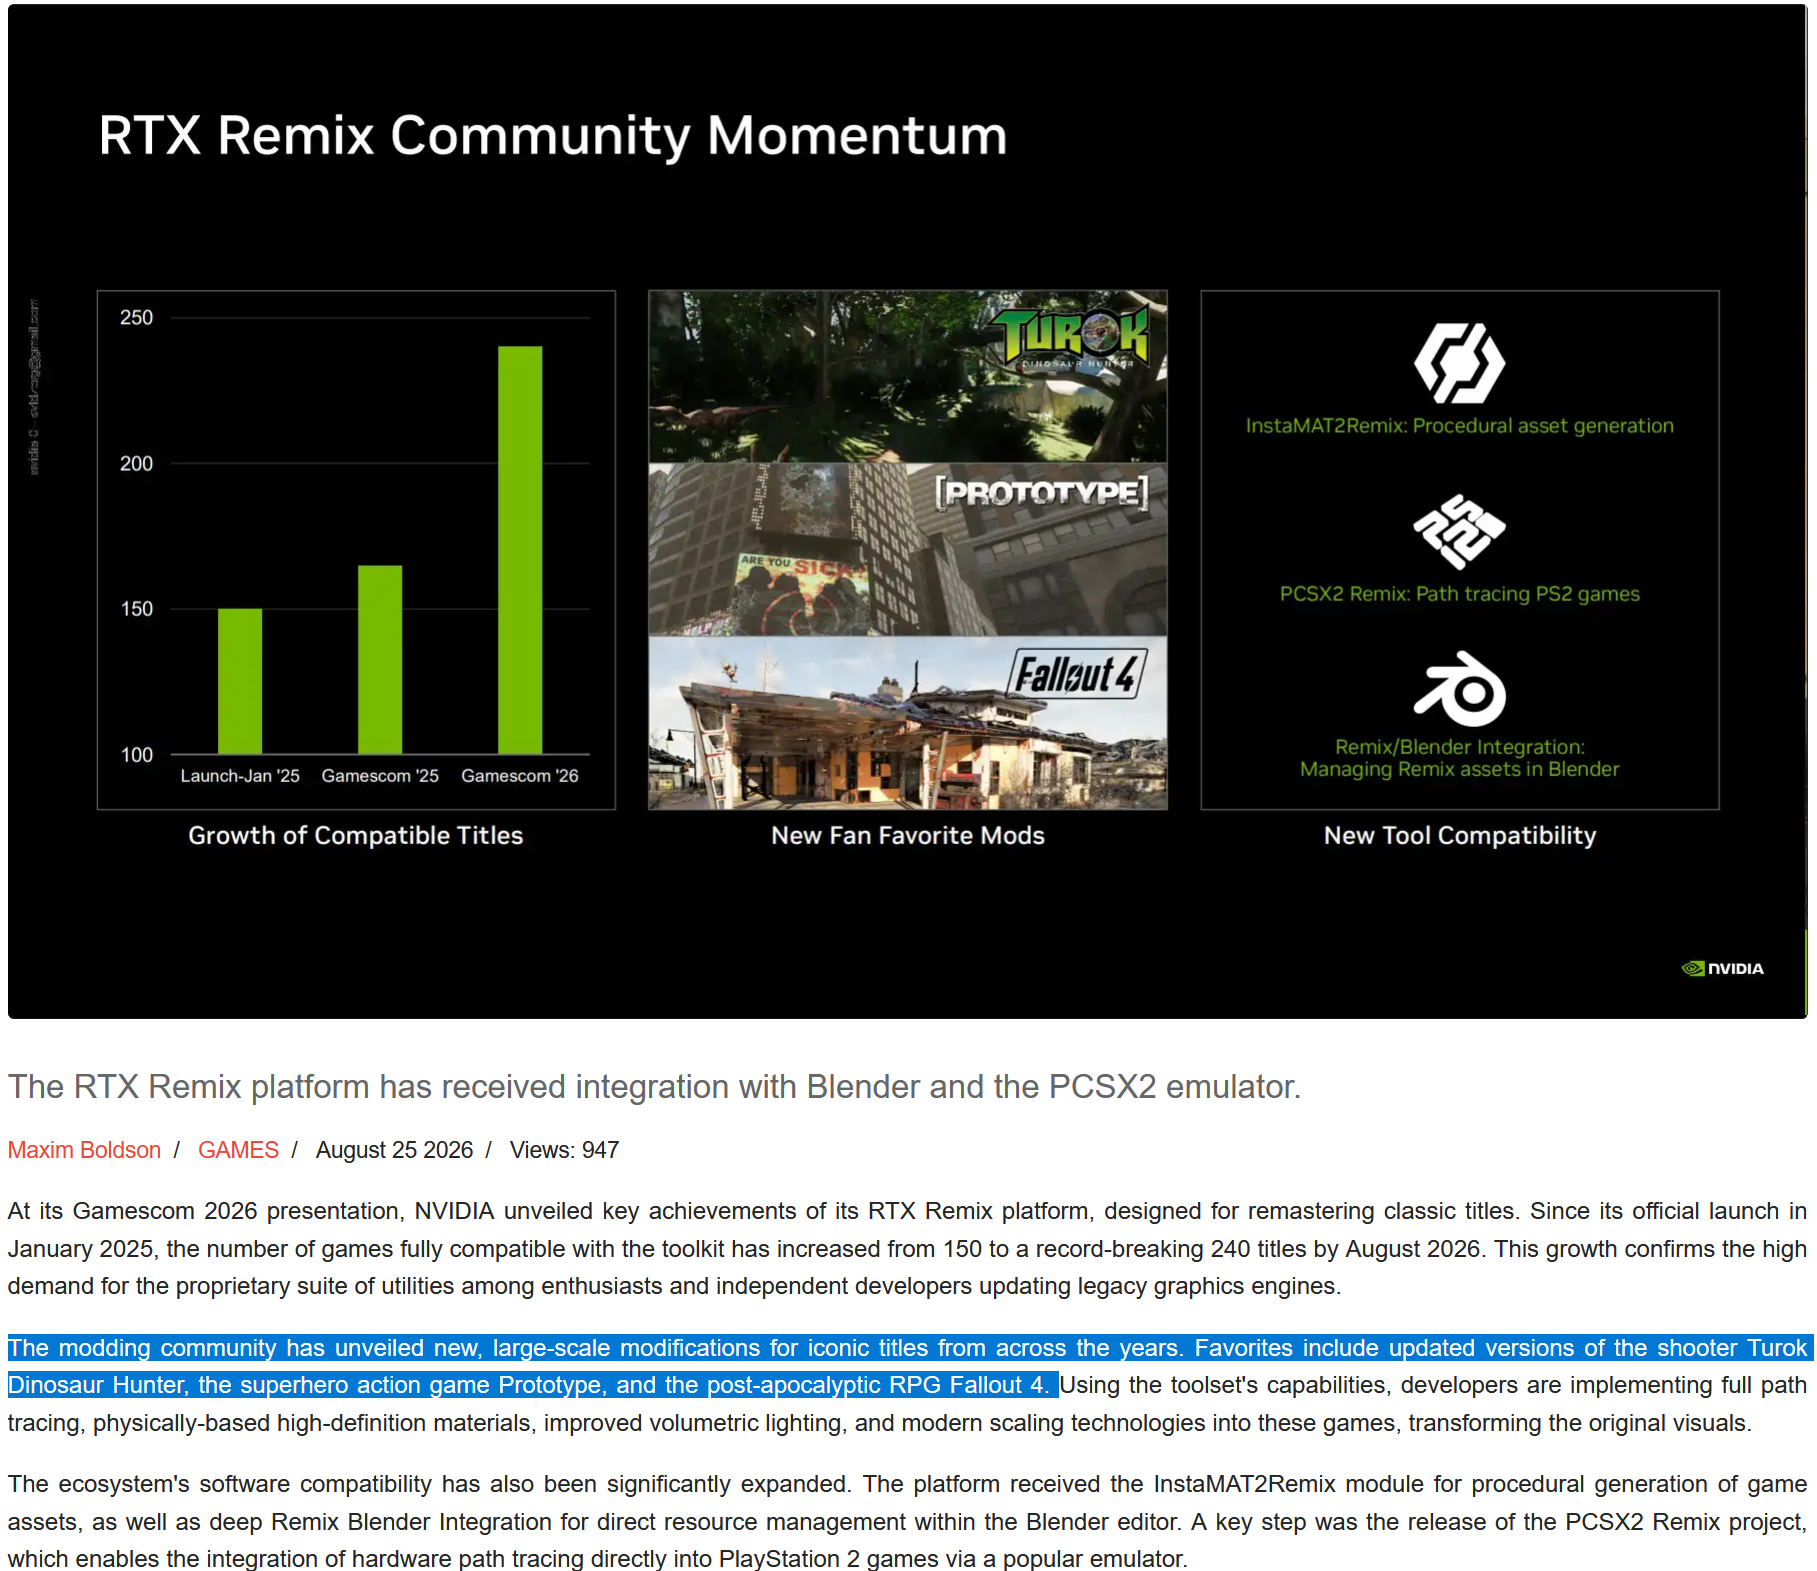Click the PCSX2 Remix logo in the slide
This screenshot has height=1571, width=1817.
click(1459, 531)
